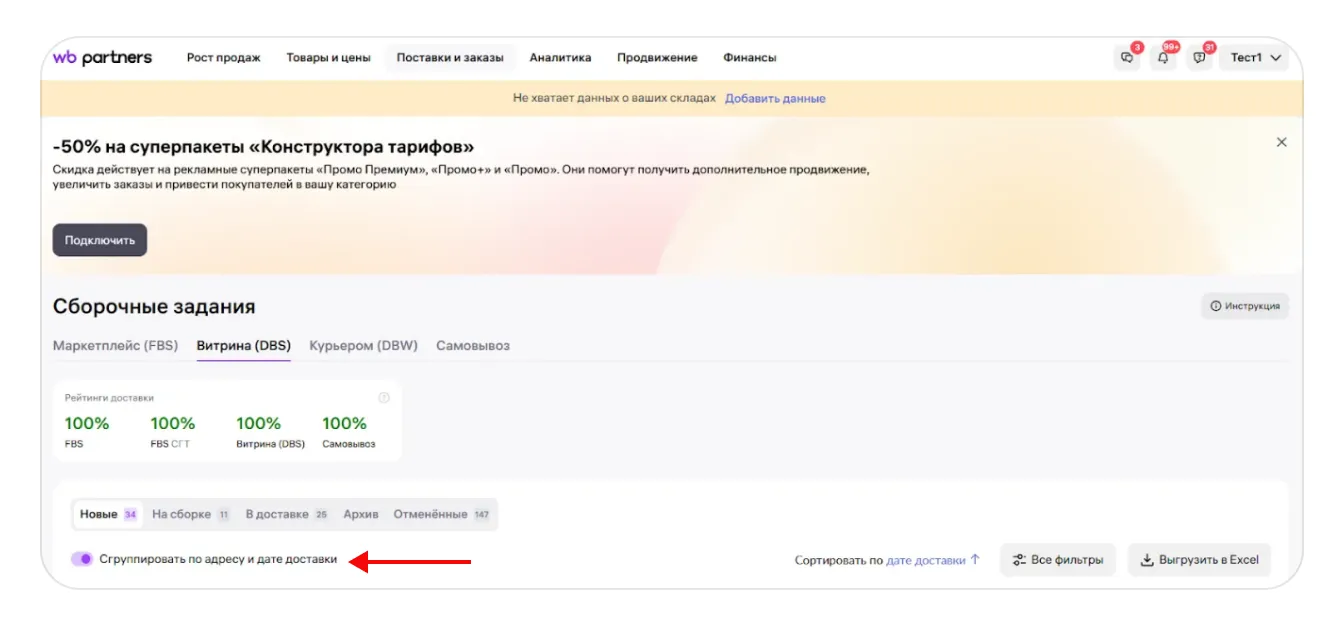Click the delivery ratings info icon
The image size is (1344, 626).
click(x=384, y=398)
